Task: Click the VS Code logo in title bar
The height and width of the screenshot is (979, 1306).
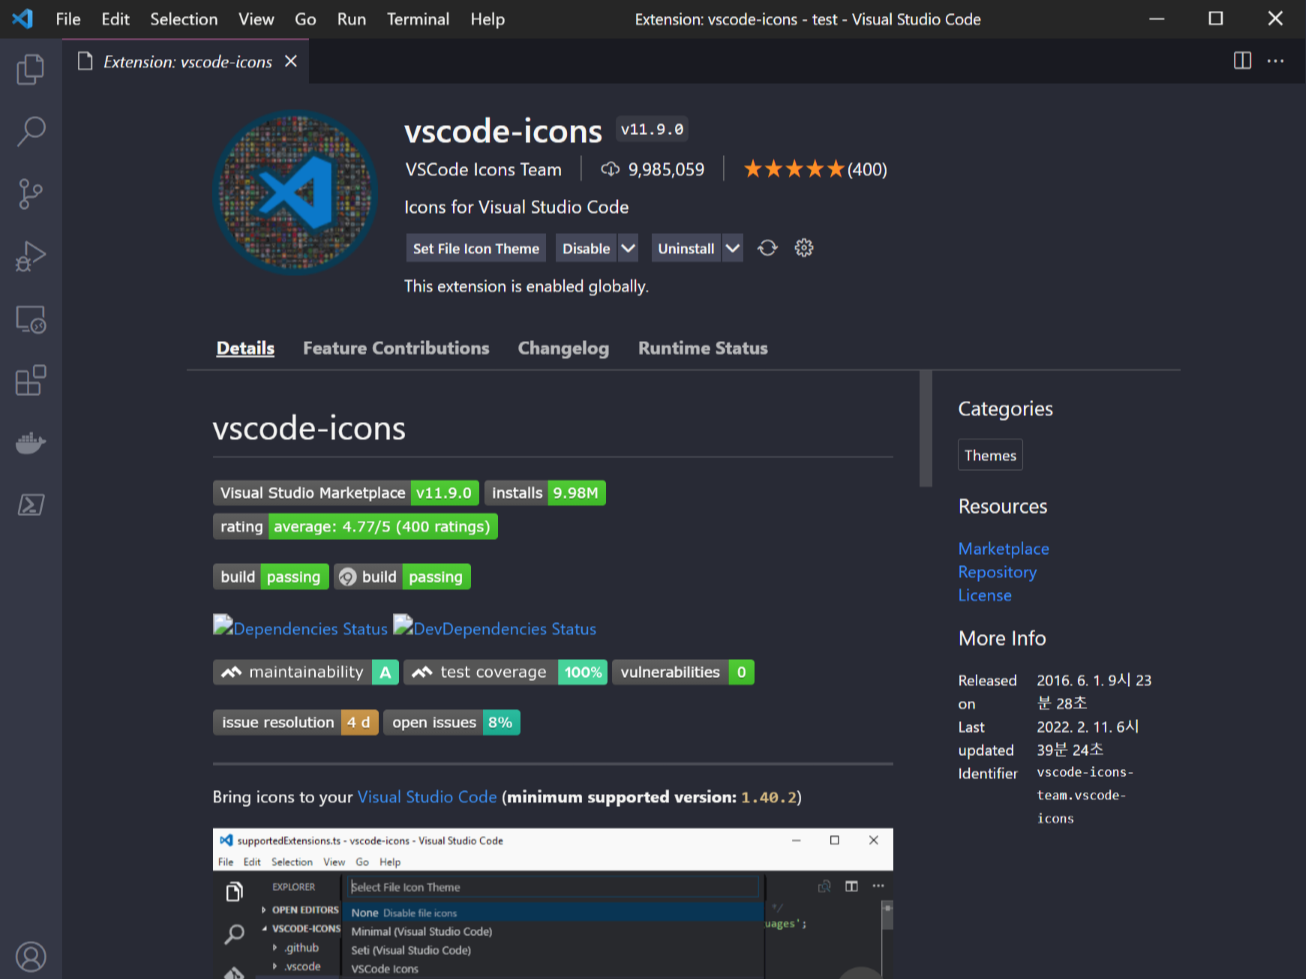Action: coord(22,19)
